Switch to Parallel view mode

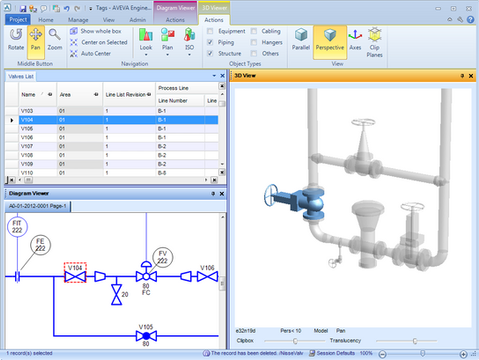pos(301,40)
